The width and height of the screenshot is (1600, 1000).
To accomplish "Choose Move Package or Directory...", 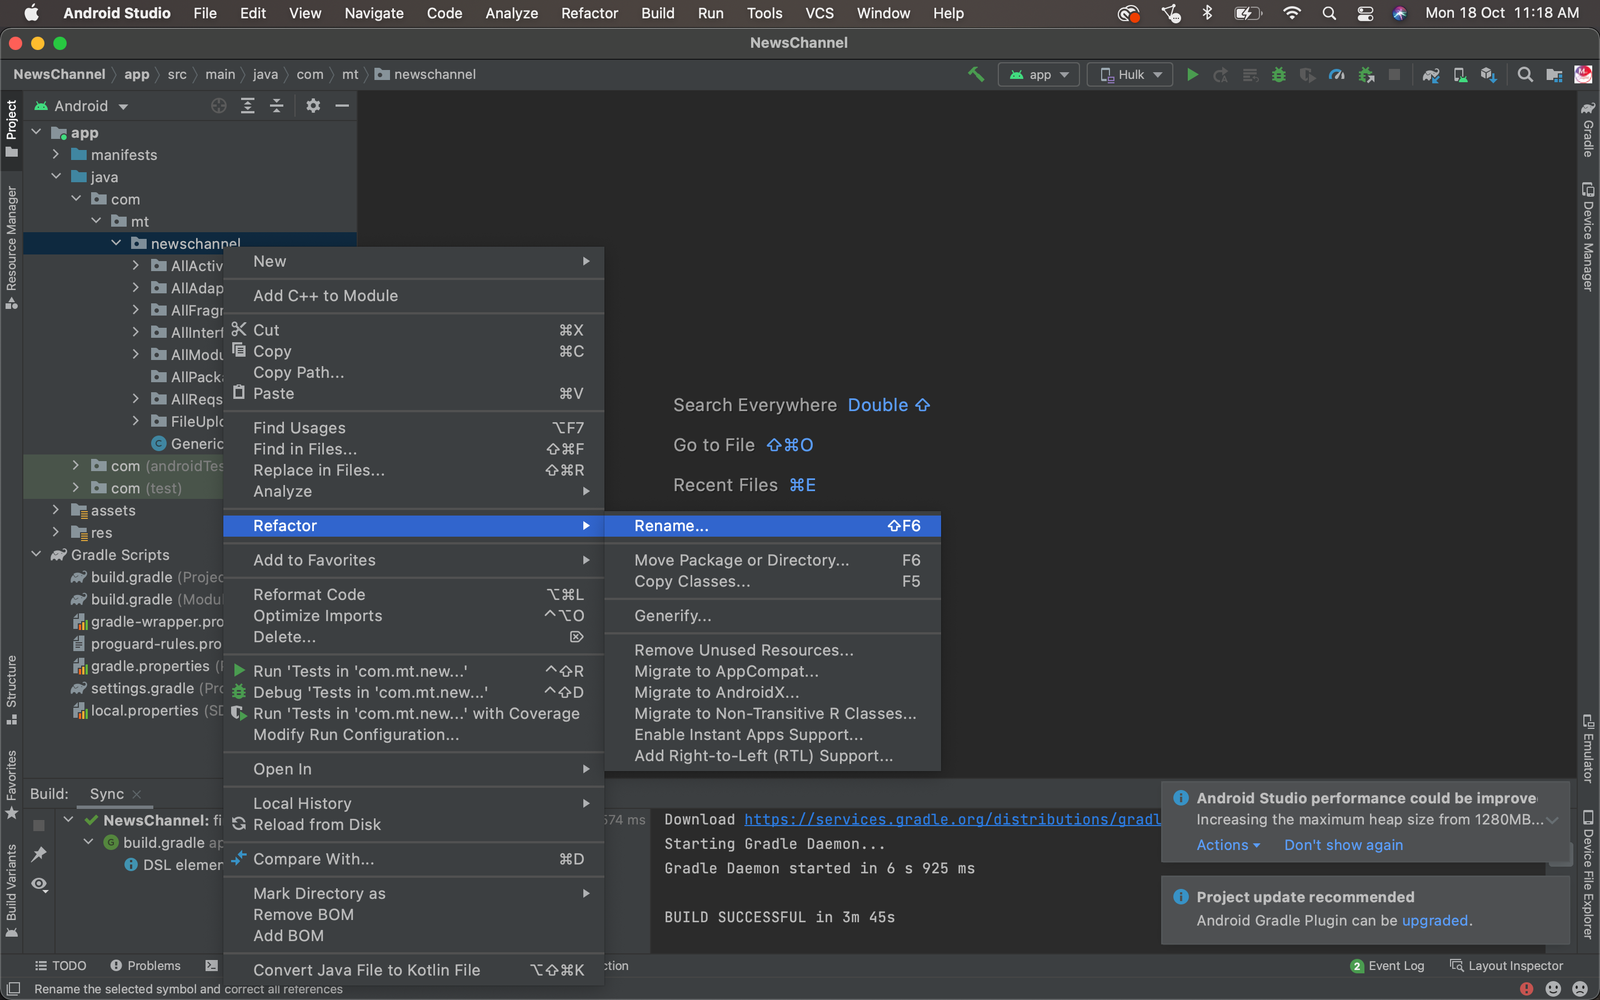I will 773,560.
